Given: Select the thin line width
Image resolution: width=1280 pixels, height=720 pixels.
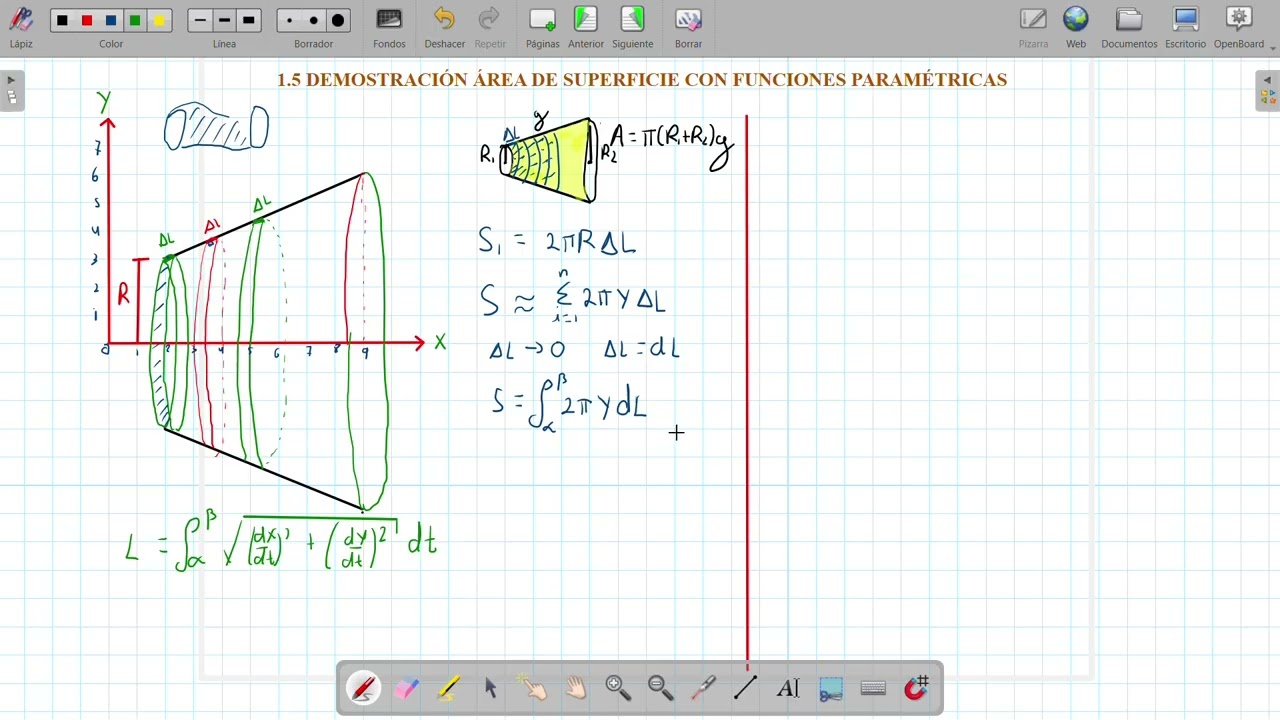Looking at the screenshot, I should (x=200, y=20).
